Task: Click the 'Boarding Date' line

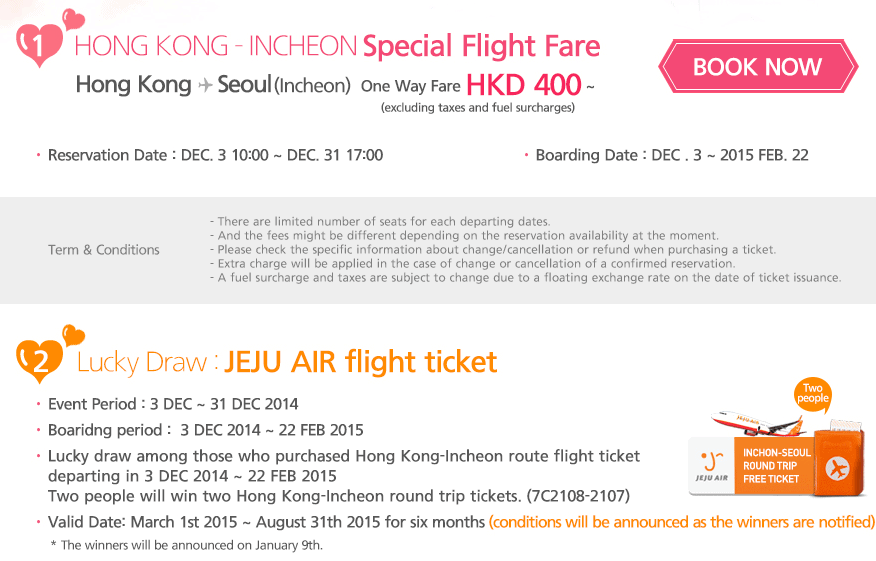Action: click(x=672, y=155)
